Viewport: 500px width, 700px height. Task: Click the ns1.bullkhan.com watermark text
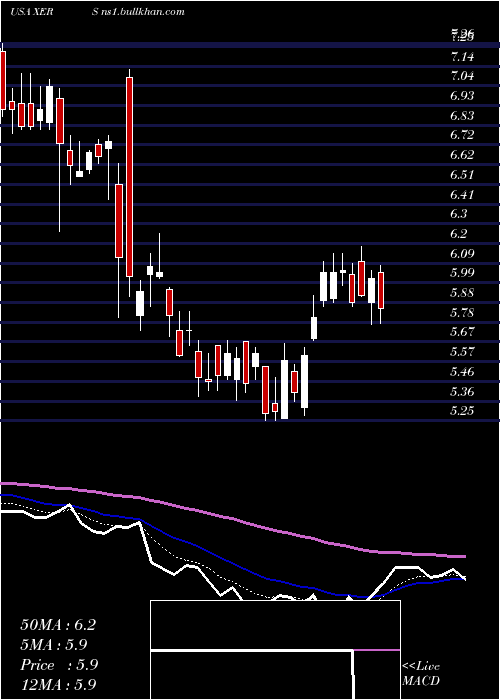click(144, 12)
